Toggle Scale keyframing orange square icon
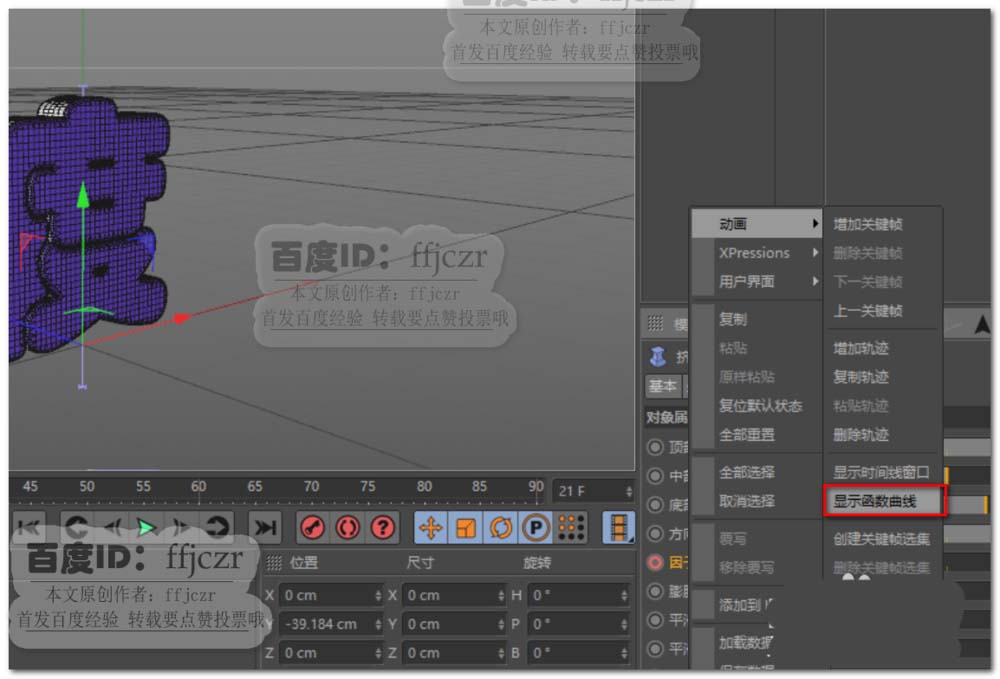Screen dimensions: 1000x679 coord(466,527)
